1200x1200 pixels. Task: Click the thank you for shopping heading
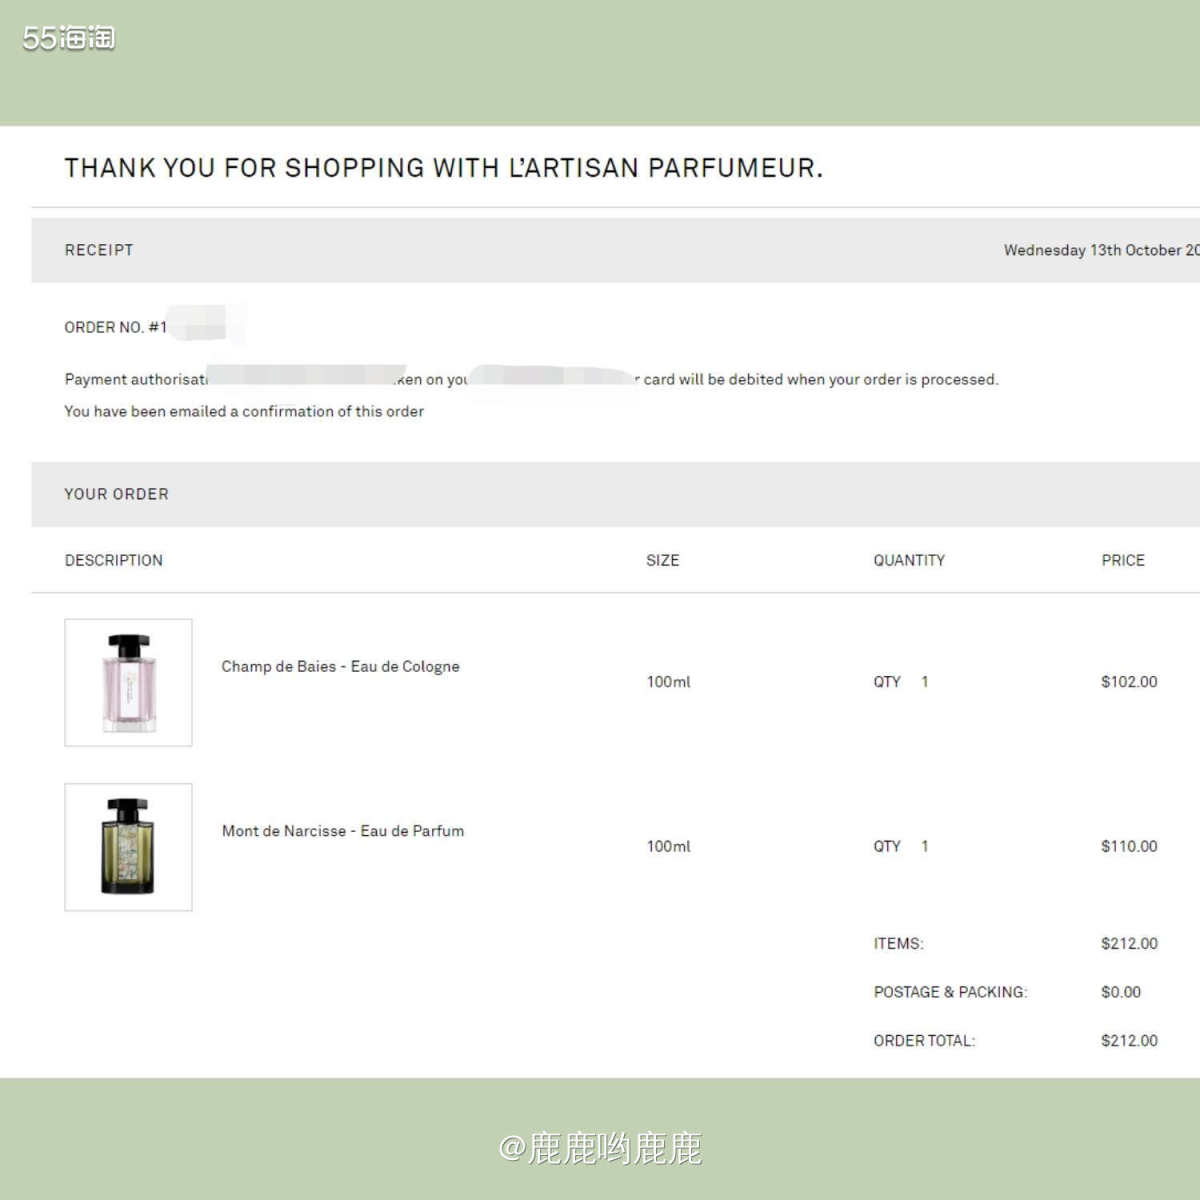444,168
